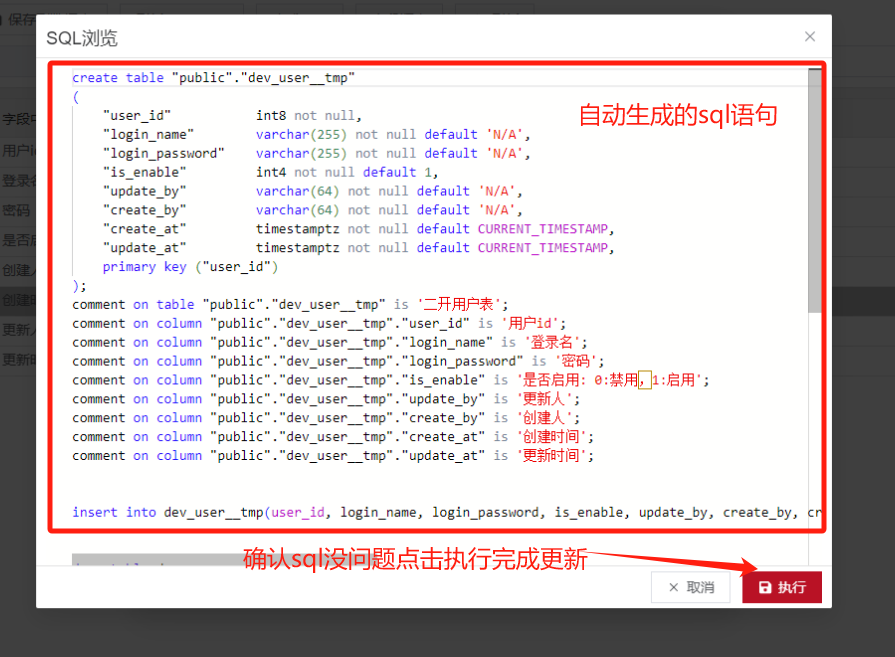Click the save disk icon inside 执行 button
This screenshot has height=657, width=895.
pos(765,587)
